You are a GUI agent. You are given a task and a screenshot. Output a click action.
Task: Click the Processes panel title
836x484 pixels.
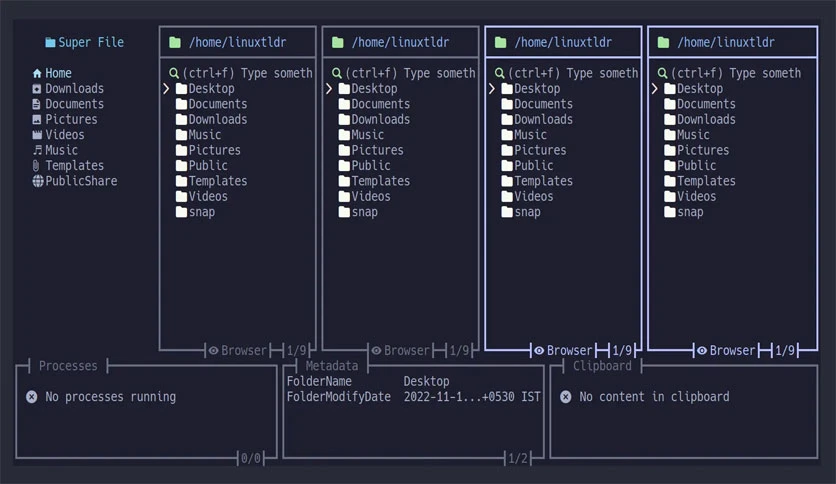[x=68, y=366]
